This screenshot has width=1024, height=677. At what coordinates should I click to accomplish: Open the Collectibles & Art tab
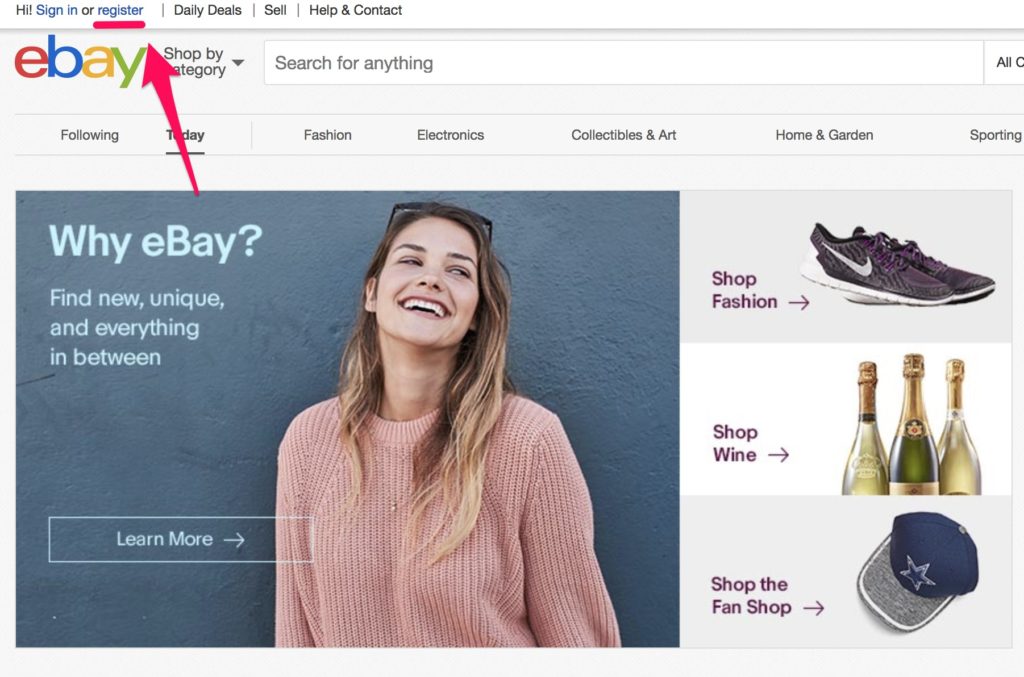tap(624, 135)
